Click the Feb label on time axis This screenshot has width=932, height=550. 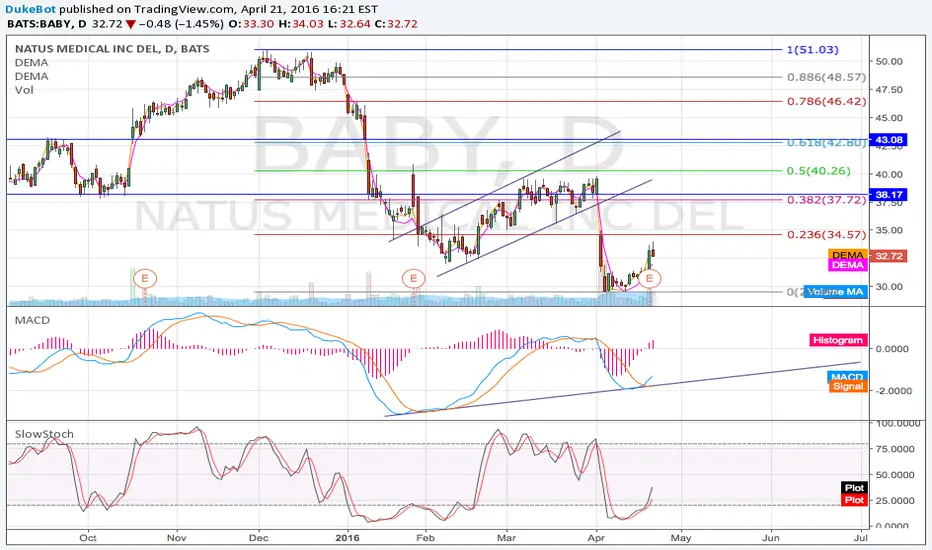[x=426, y=538]
